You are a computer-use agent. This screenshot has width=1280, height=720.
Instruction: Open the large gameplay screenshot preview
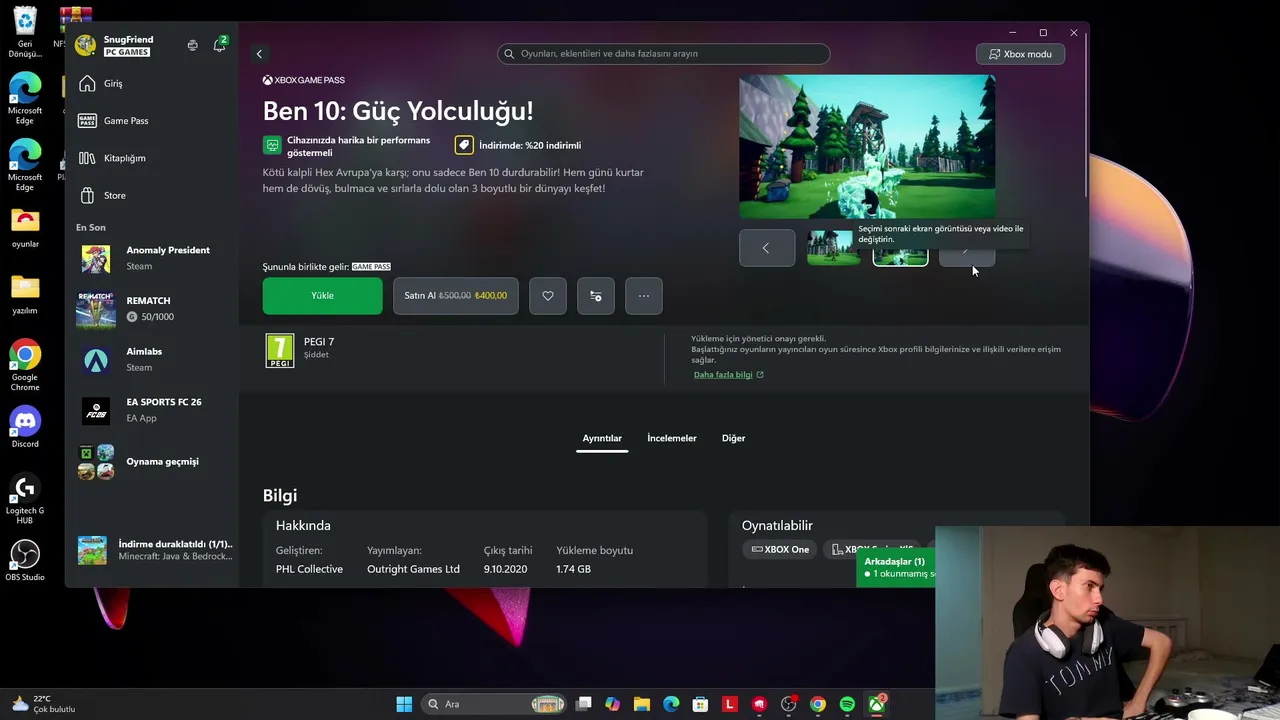(x=867, y=146)
